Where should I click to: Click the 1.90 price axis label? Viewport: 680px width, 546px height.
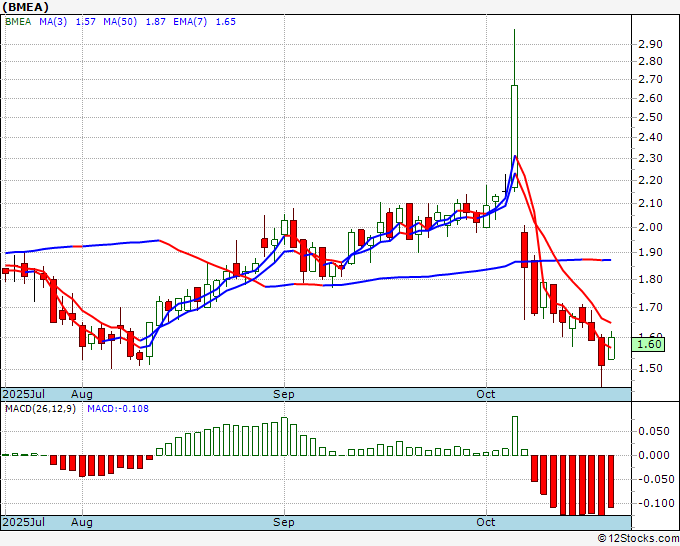[651, 252]
